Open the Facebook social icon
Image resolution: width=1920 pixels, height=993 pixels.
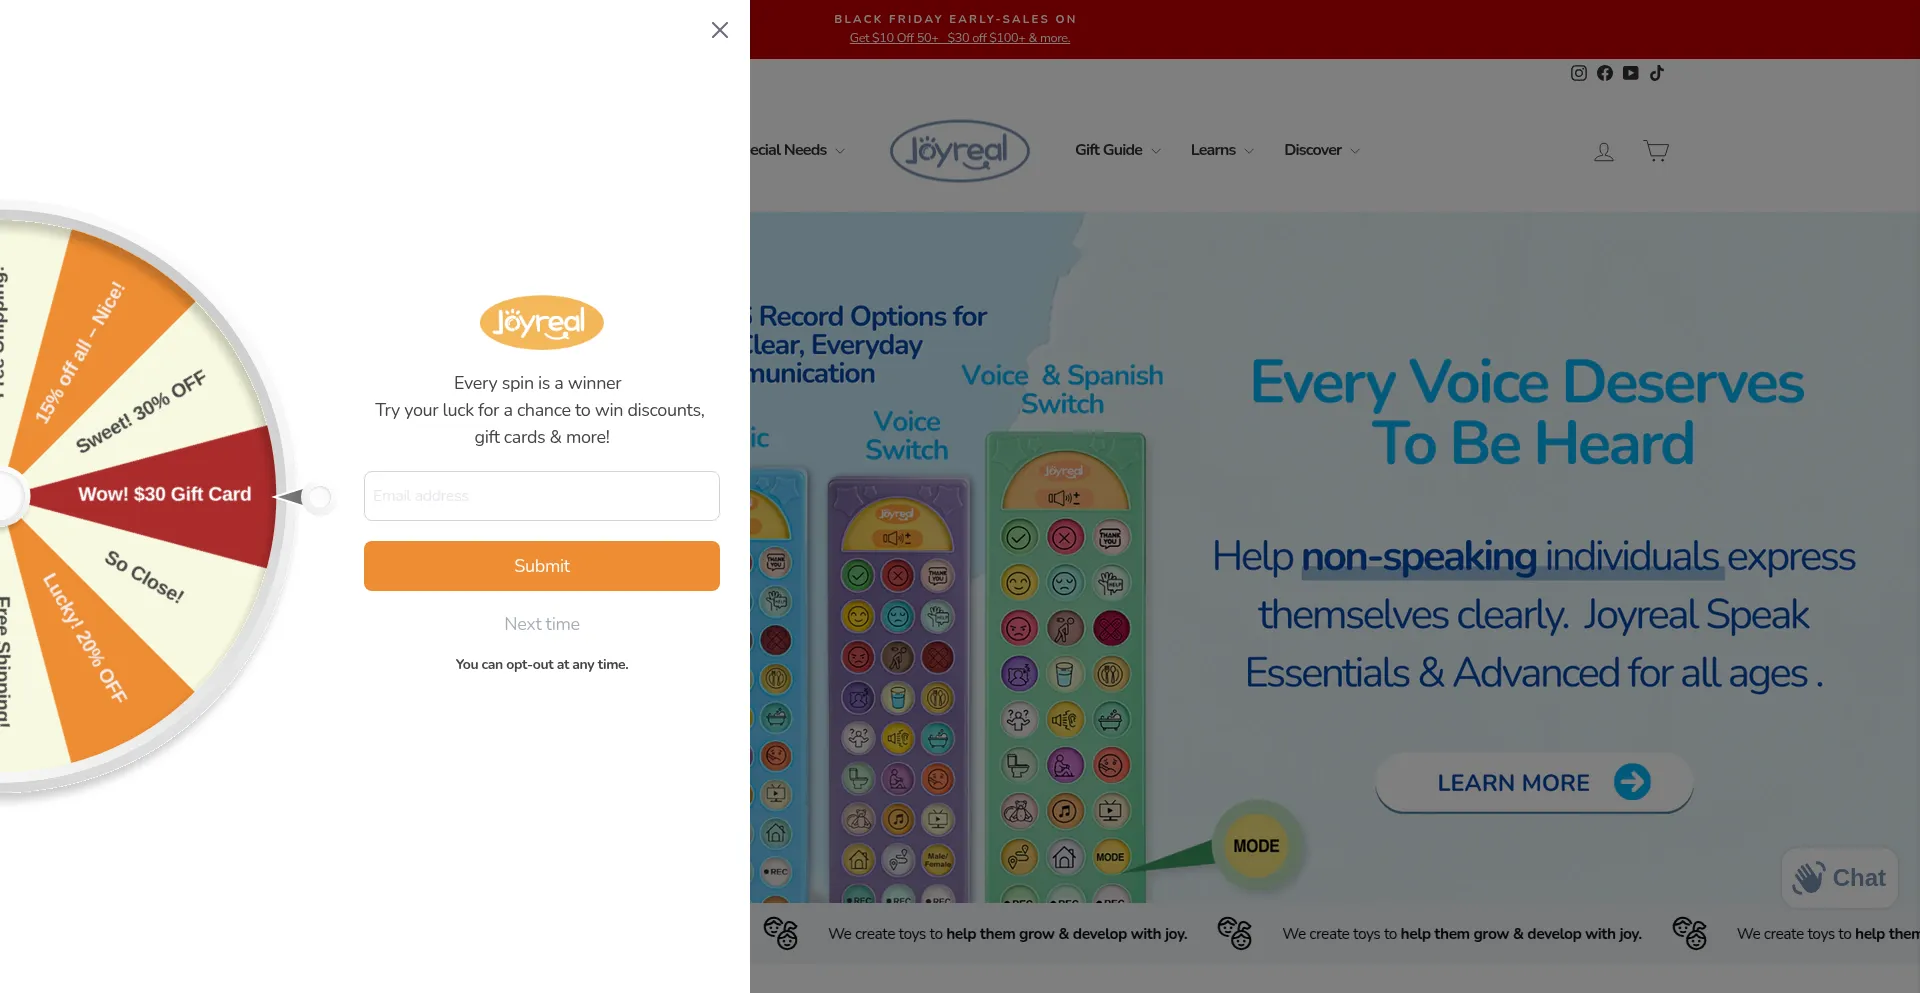pos(1605,73)
